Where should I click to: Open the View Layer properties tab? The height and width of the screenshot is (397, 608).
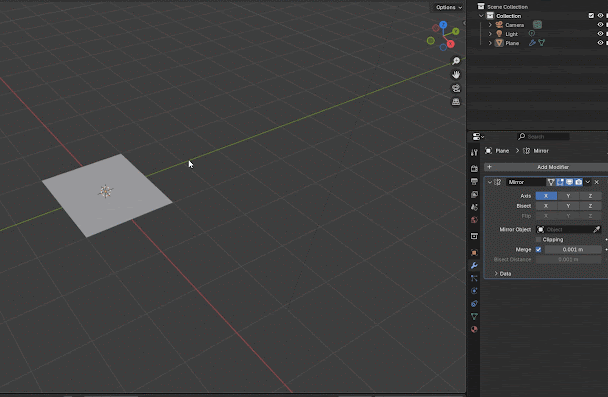[474, 194]
